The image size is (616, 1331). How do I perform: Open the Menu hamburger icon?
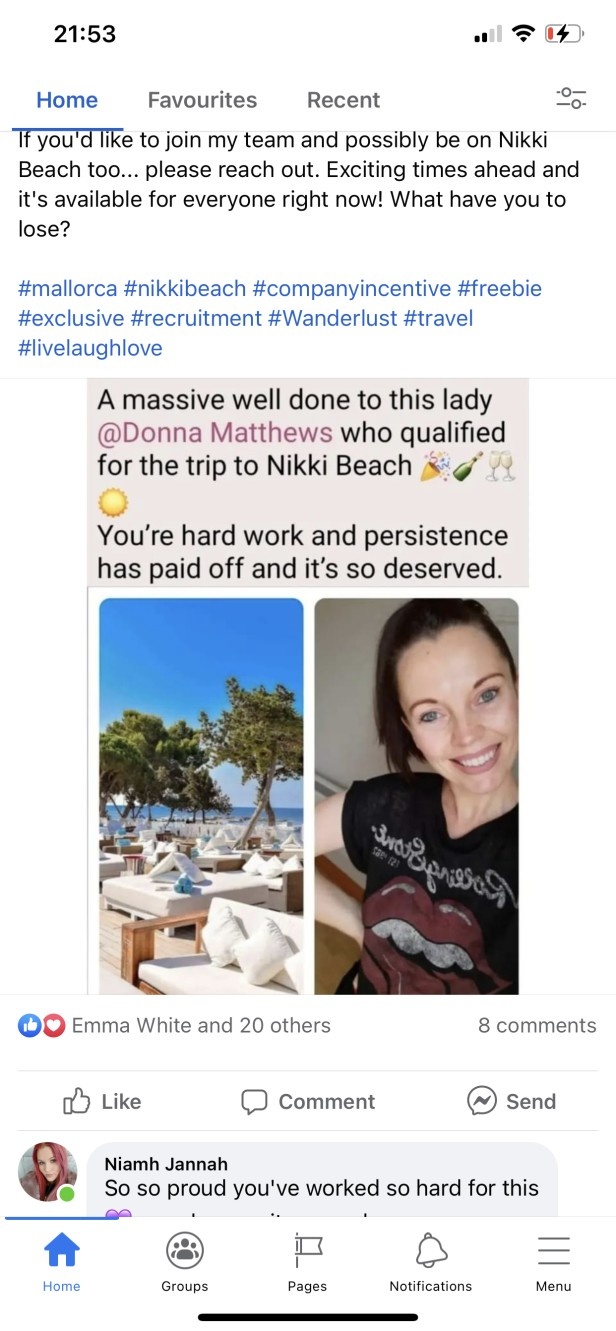pos(553,1250)
